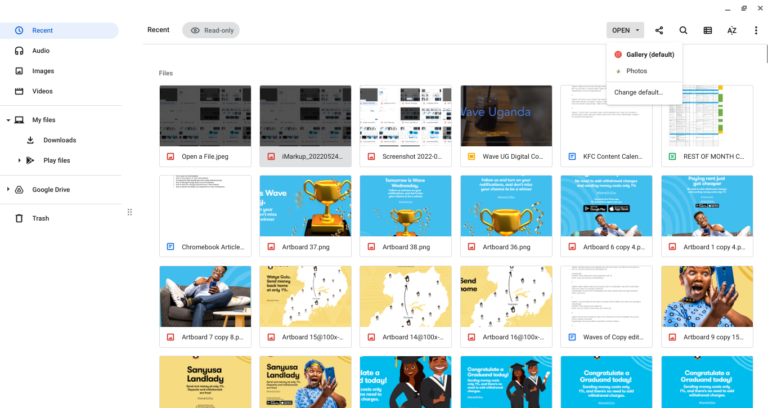Expand the Play files folder arrow
The image size is (768, 408).
[19, 160]
